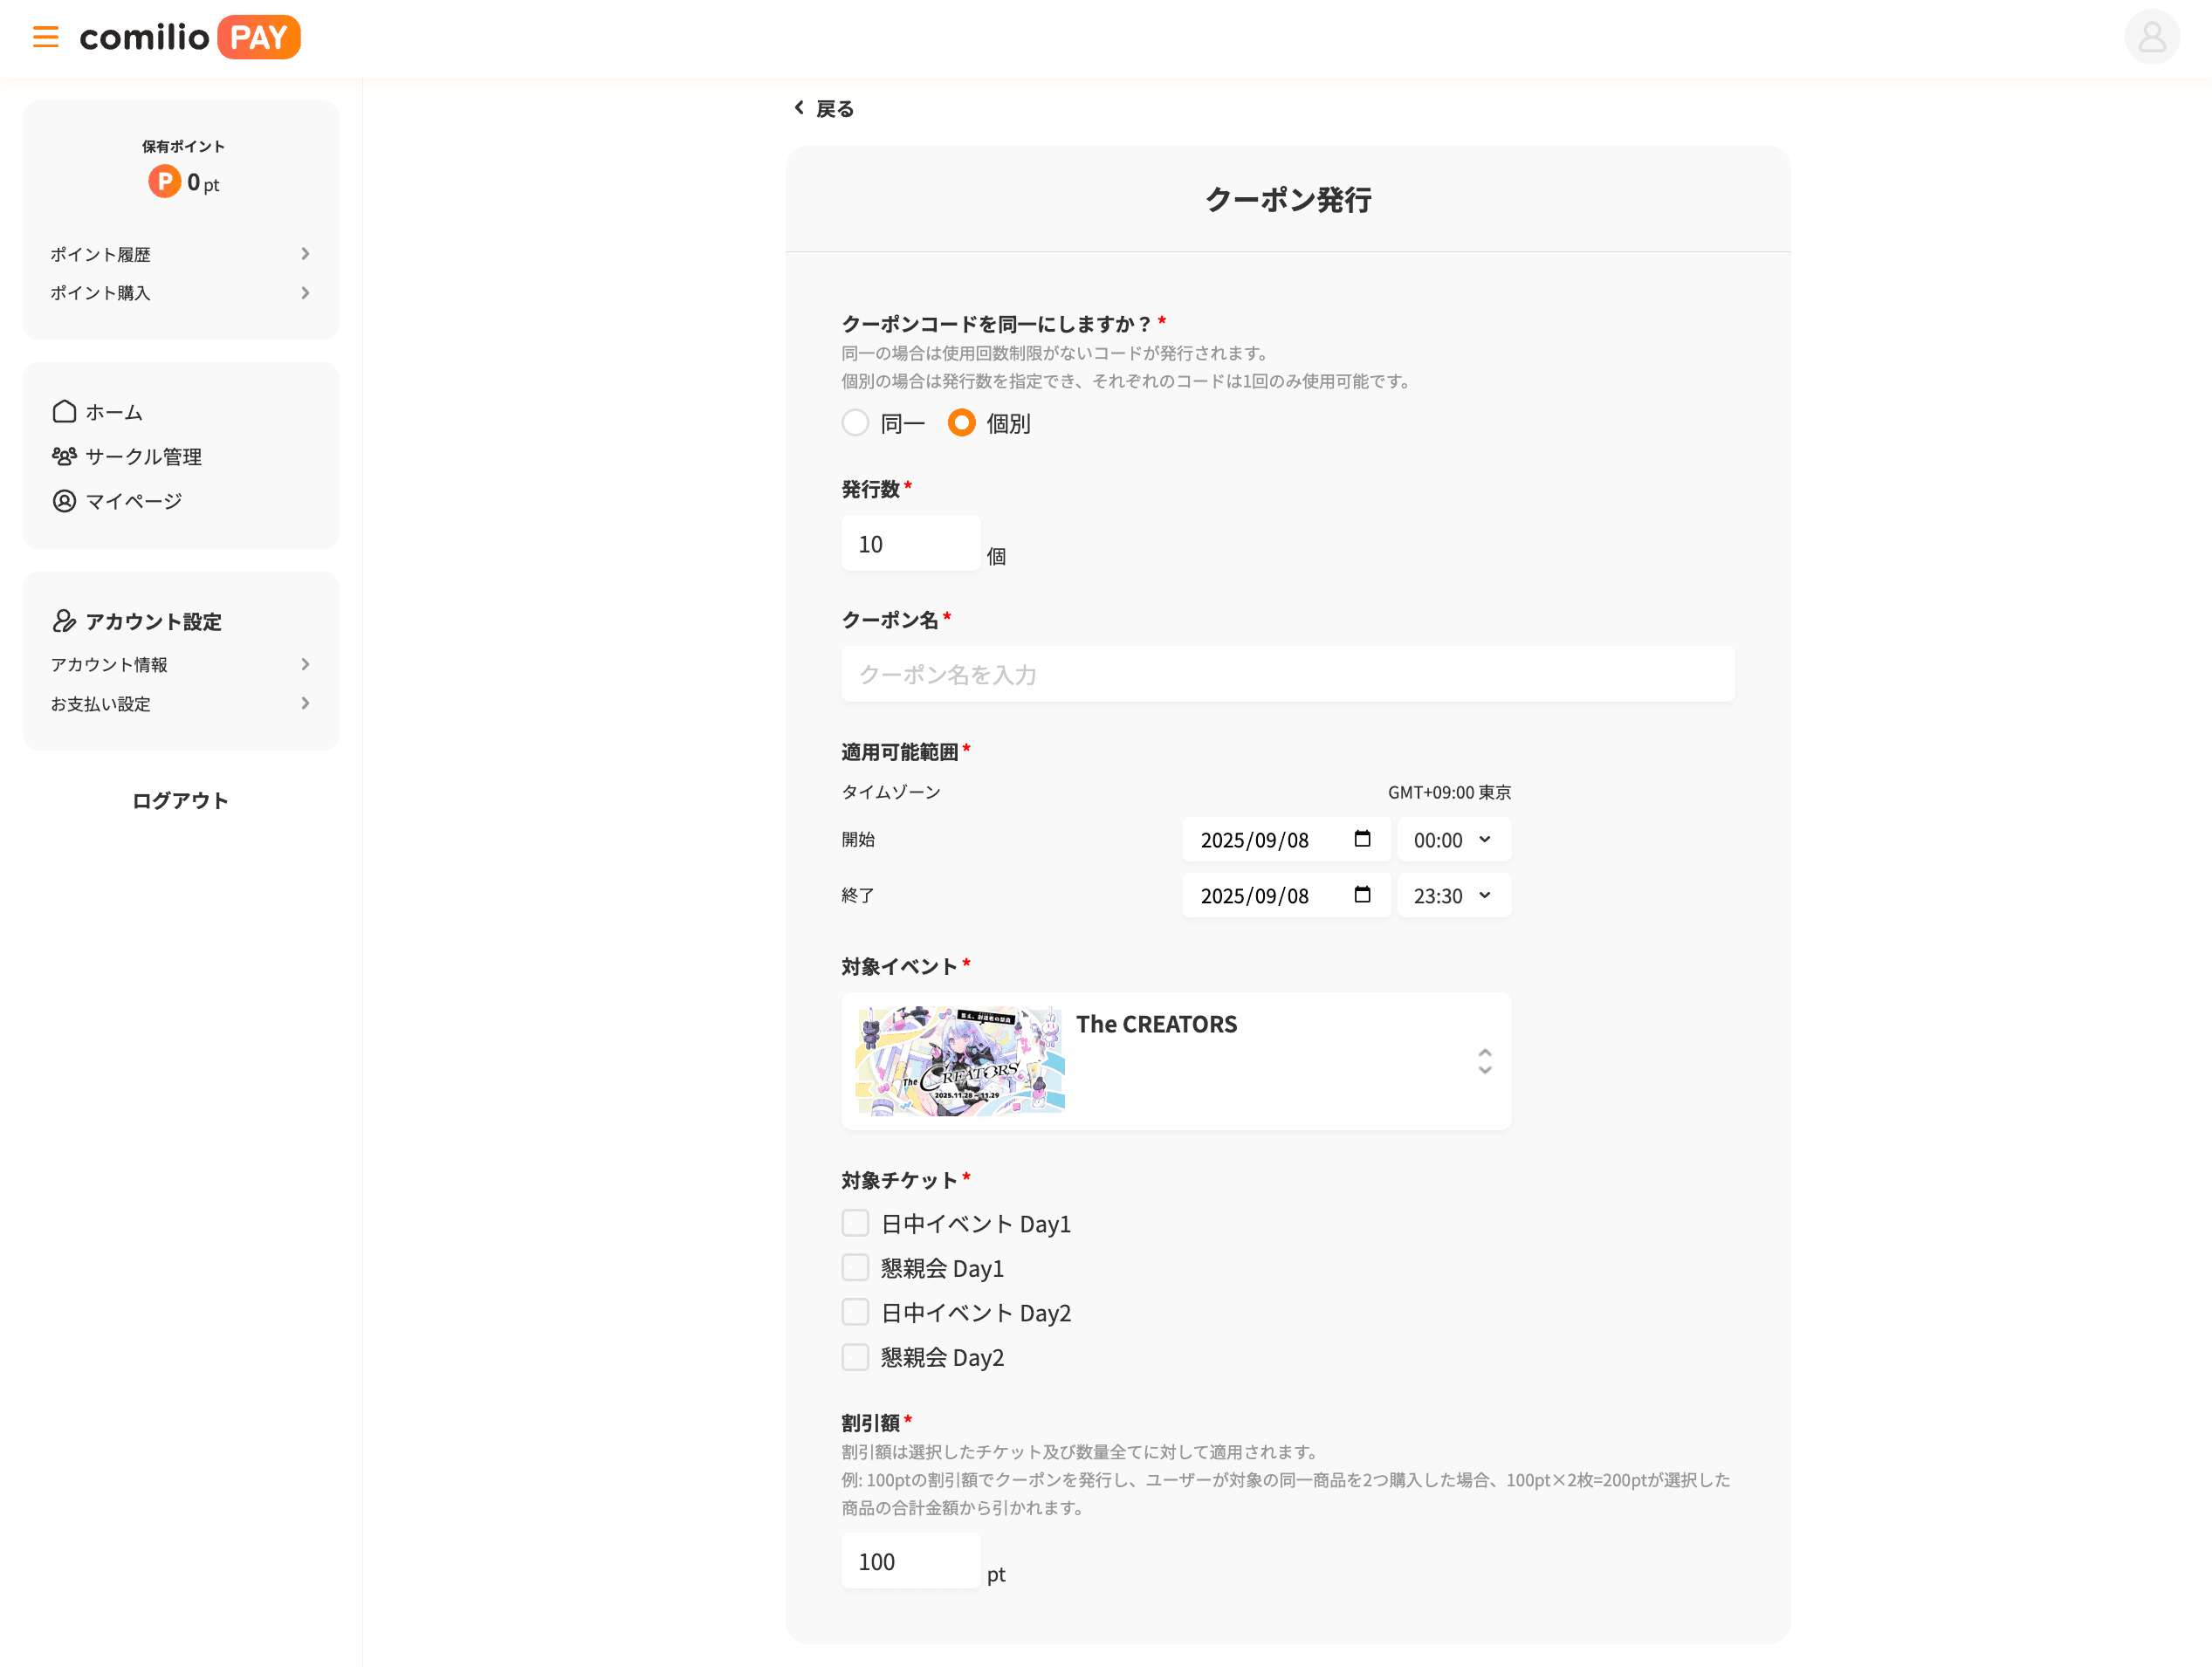
Task: Click the ログアウト logout button
Action: click(180, 800)
